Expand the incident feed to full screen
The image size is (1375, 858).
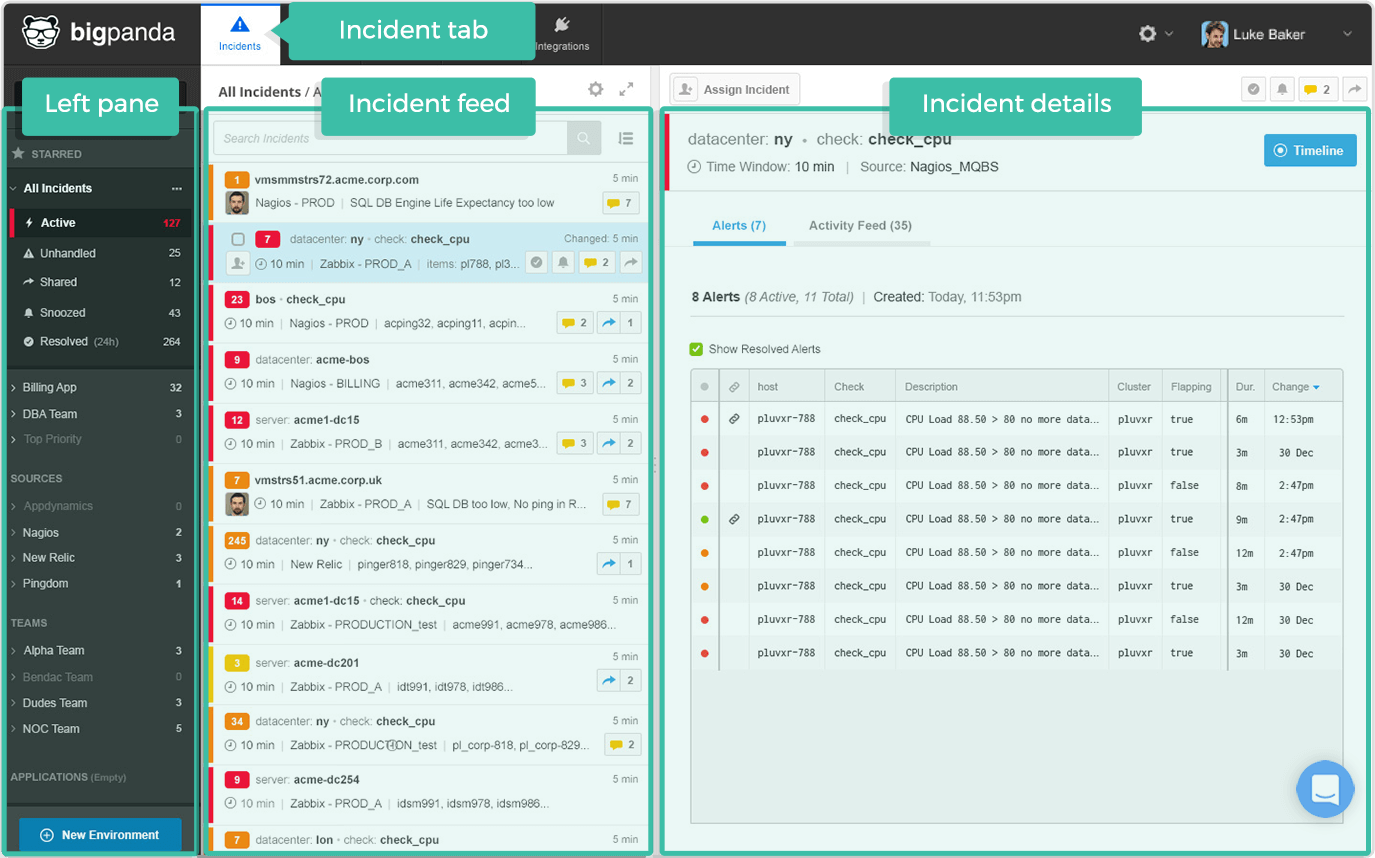(626, 89)
